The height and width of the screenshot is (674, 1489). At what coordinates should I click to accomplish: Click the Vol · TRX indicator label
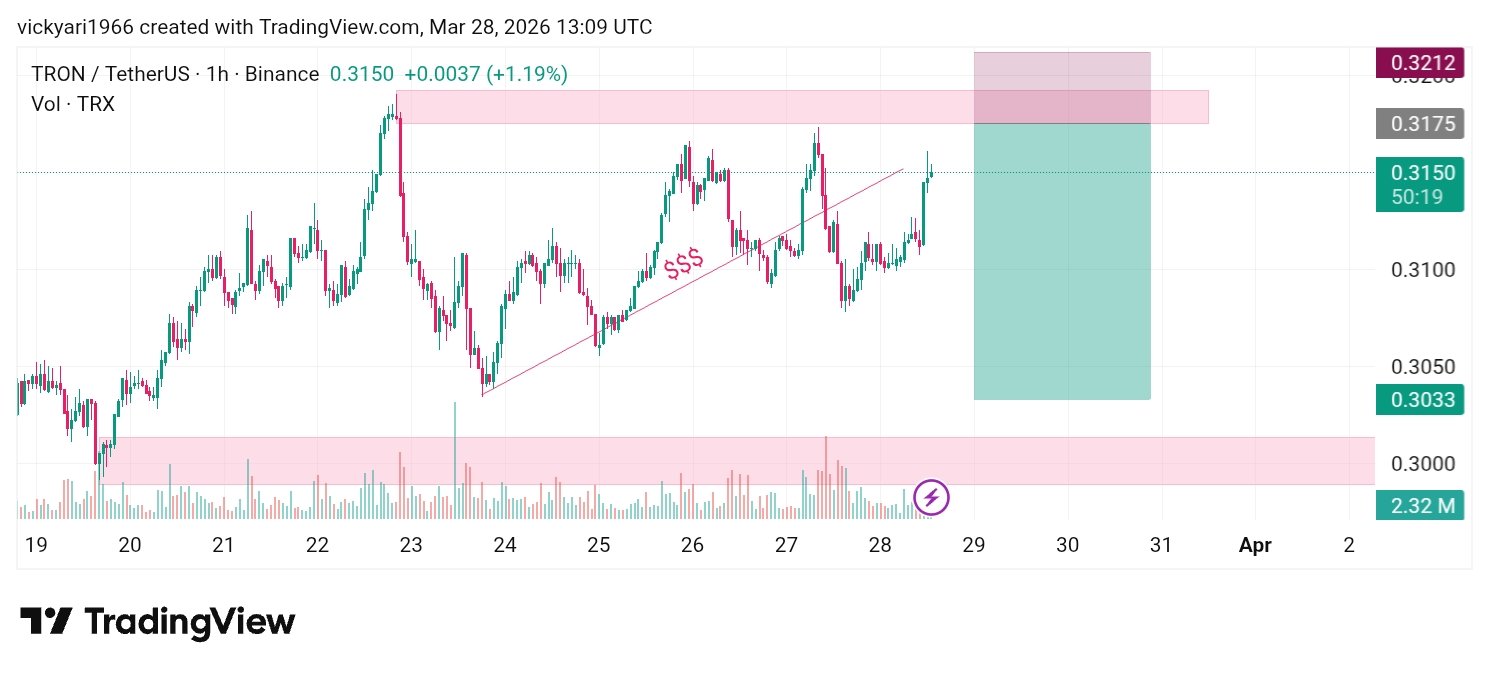pos(73,103)
